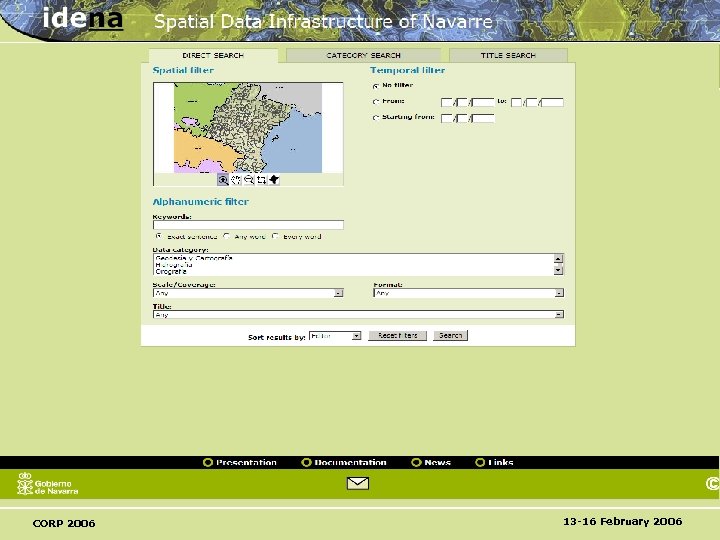This screenshot has width=720, height=540.
Task: Click the envelope contact icon
Action: (x=358, y=483)
